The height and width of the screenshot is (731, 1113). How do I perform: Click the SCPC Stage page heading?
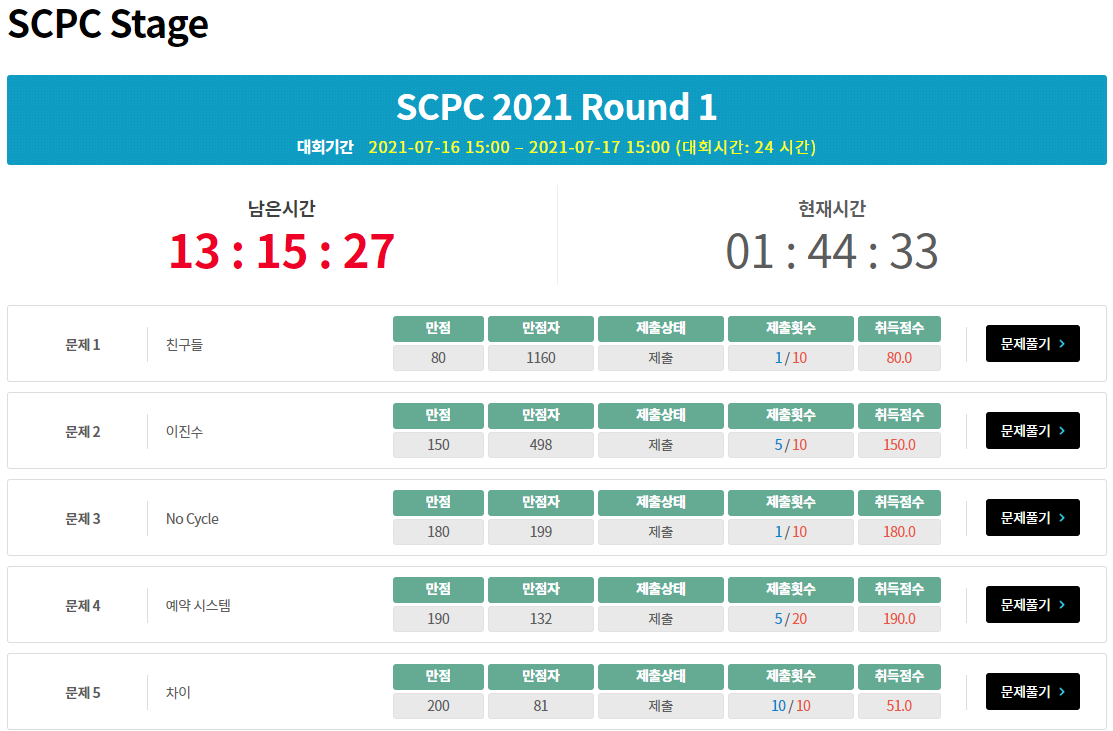coord(108,24)
